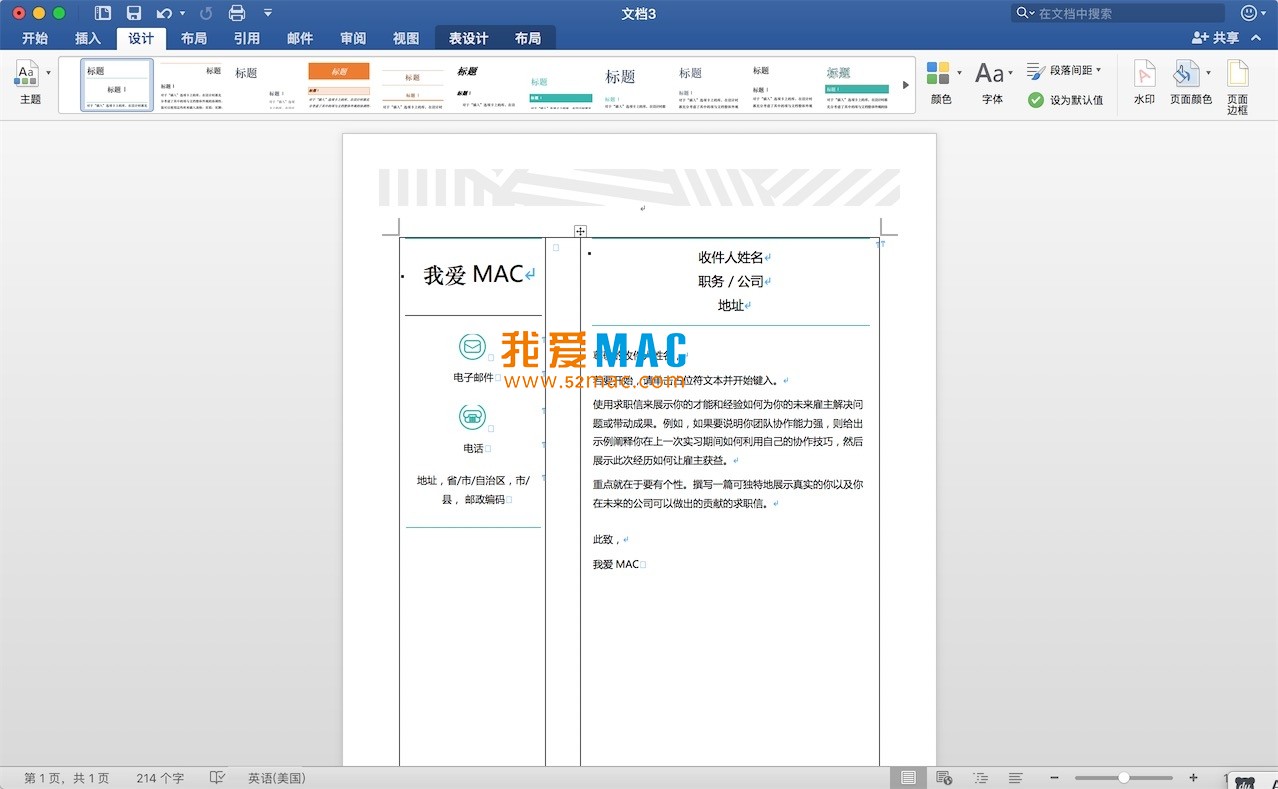Zoom in with the plus button
Screen dimensions: 1278x789
point(1193,778)
